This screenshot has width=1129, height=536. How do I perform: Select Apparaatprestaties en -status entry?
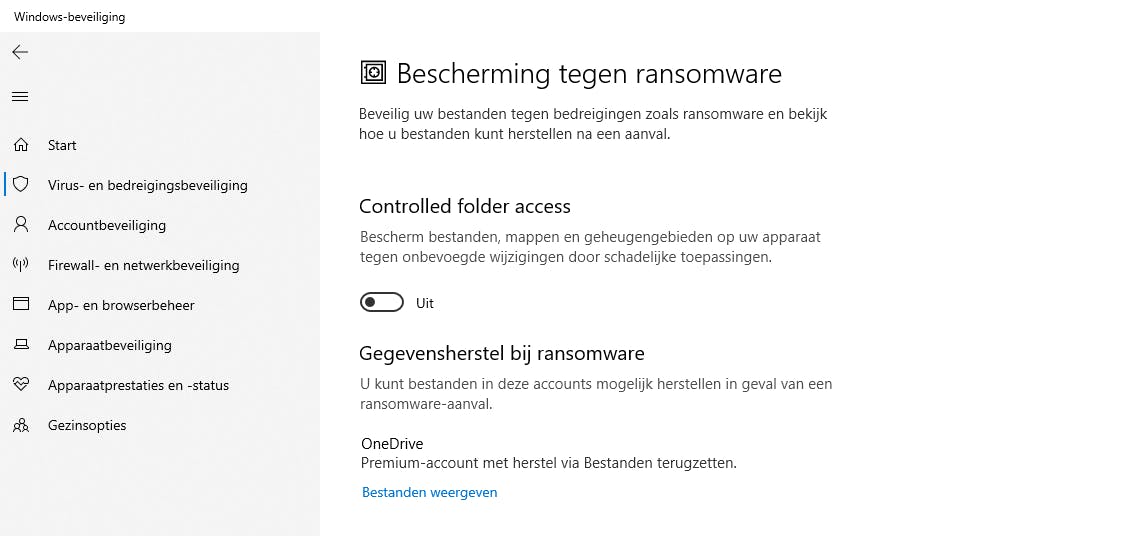tap(138, 385)
